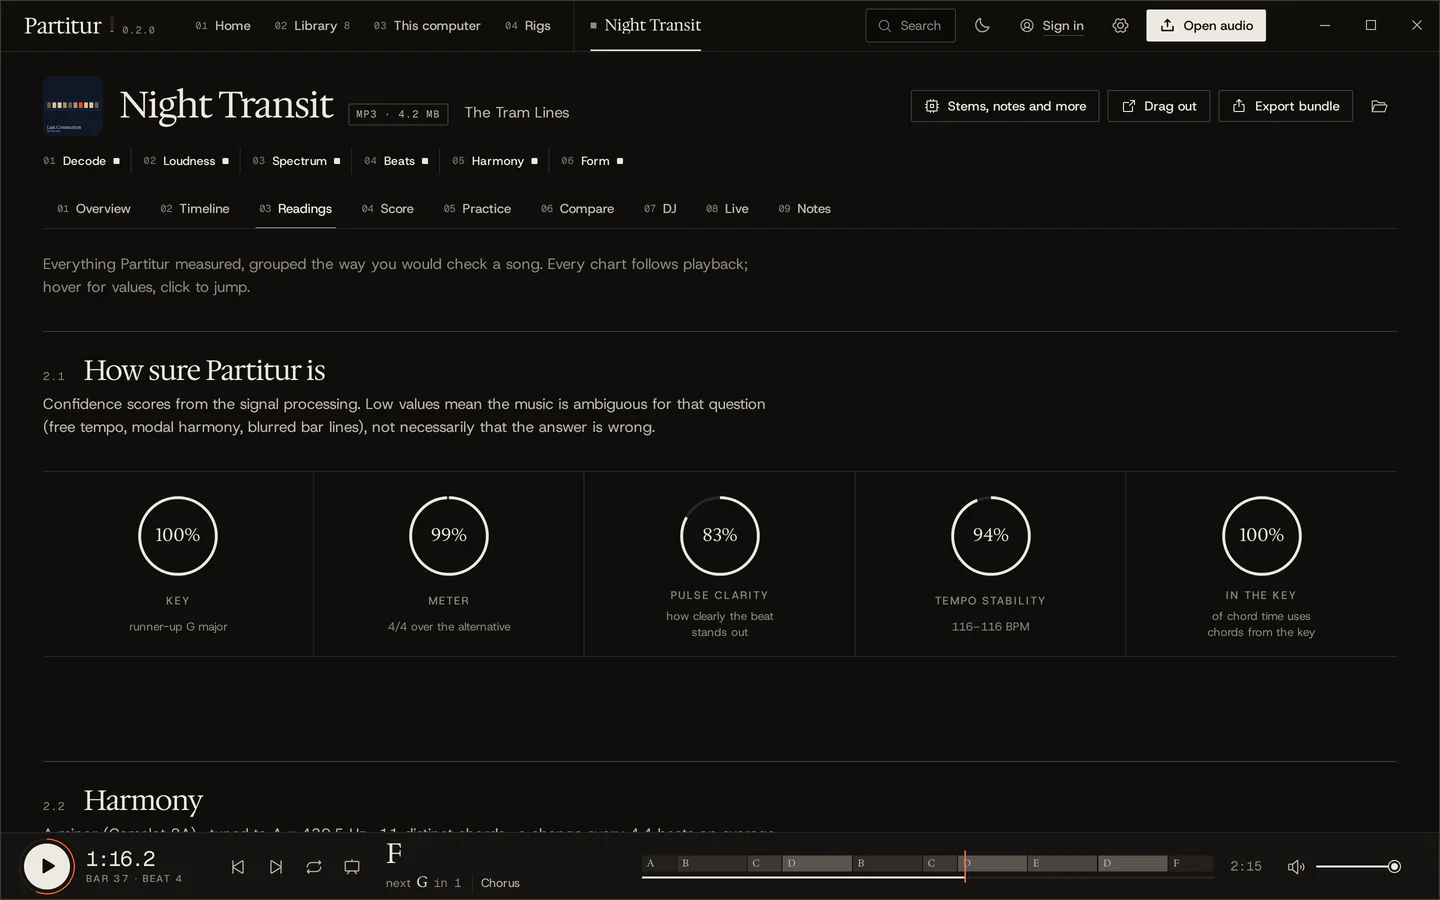This screenshot has height=900, width=1440.
Task: Click the Harmony pipeline step
Action: 495,161
